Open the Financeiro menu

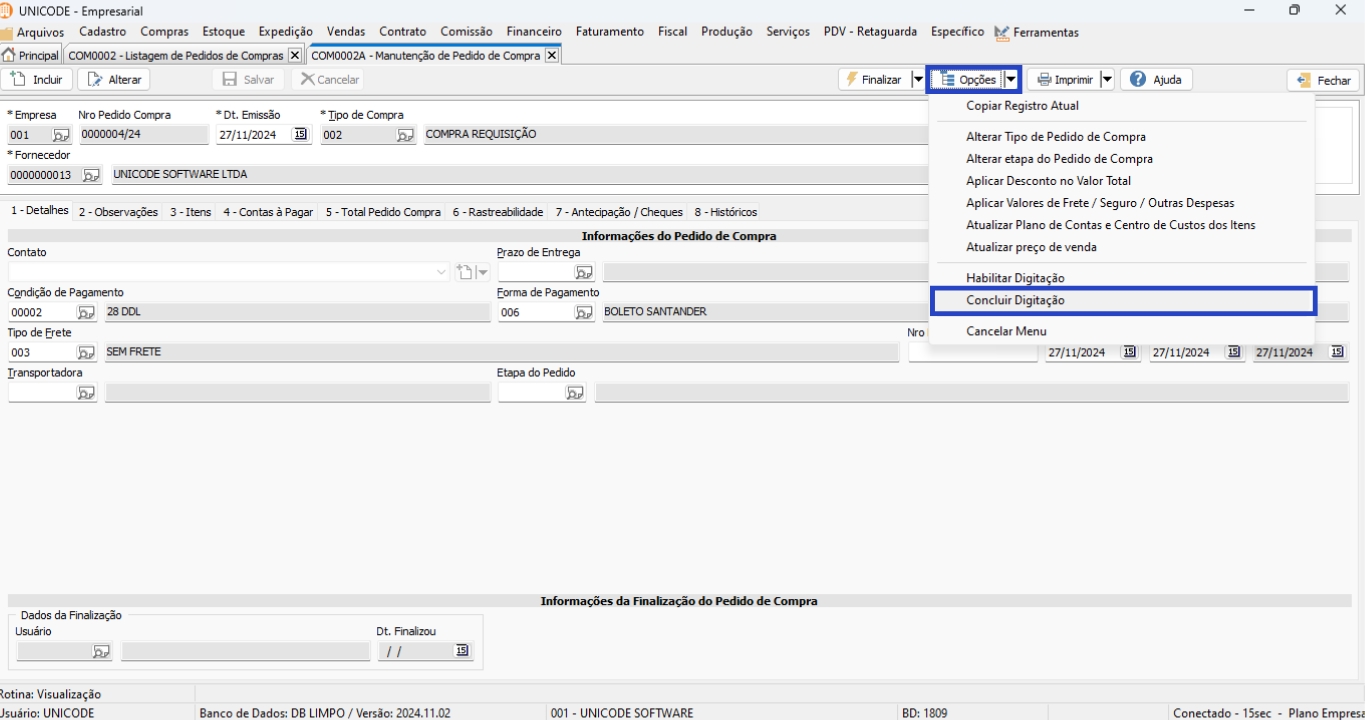tap(534, 32)
